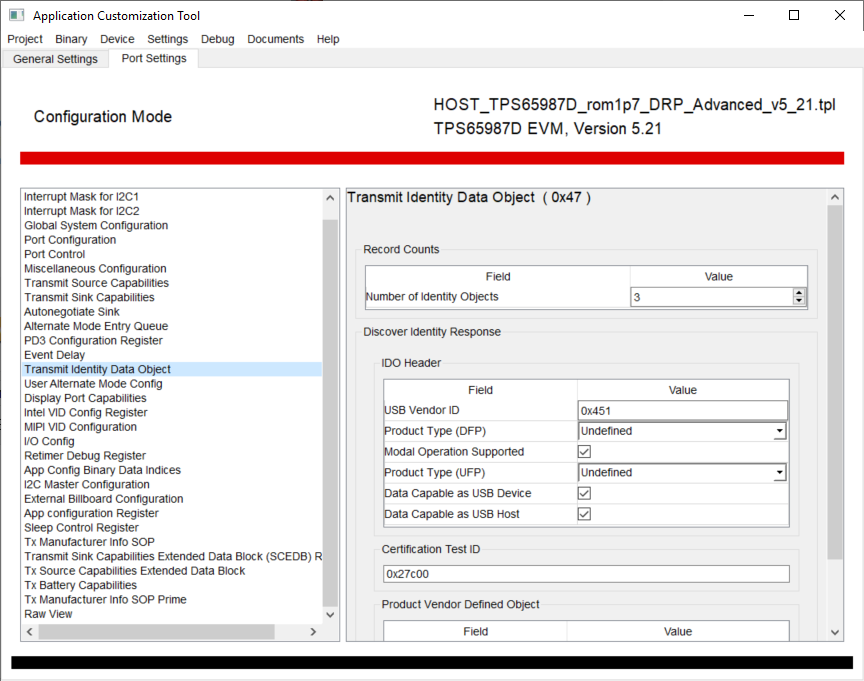Switch to the General Settings tab
The height and width of the screenshot is (681, 864).
pyautogui.click(x=55, y=59)
